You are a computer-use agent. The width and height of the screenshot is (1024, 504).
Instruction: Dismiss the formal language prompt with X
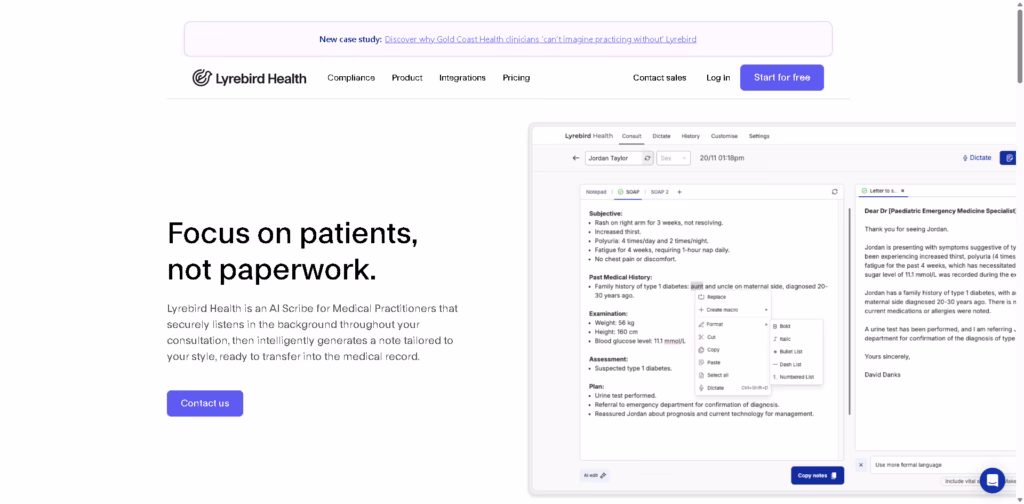click(x=861, y=464)
